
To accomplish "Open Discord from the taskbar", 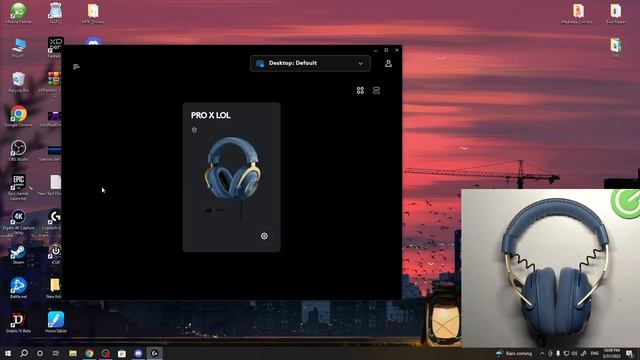I will pos(138,353).
